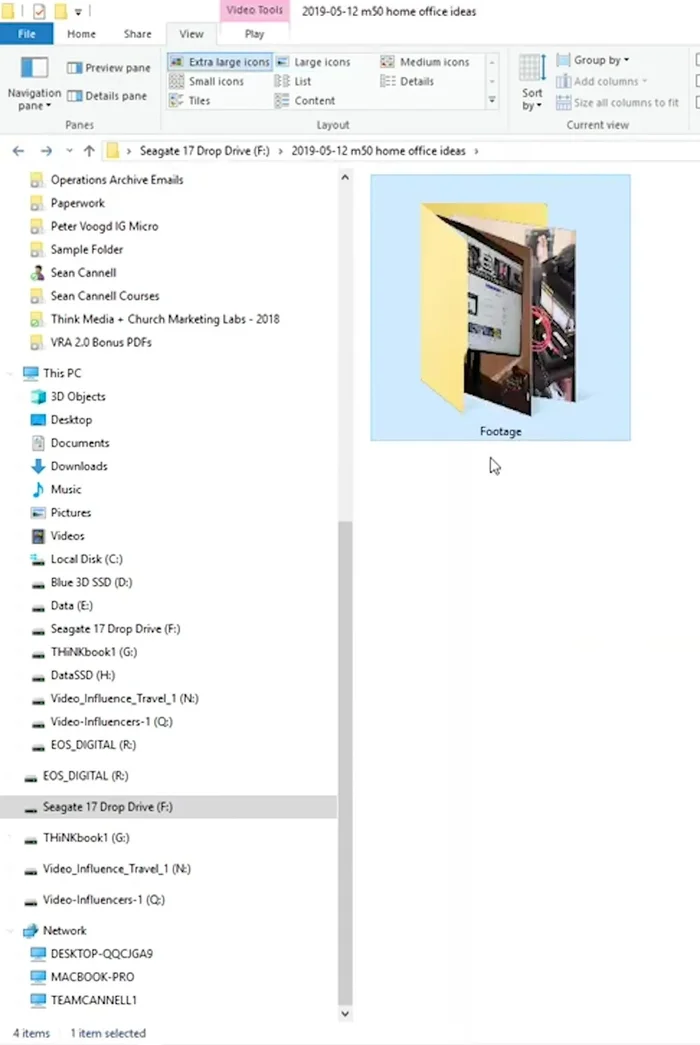Viewport: 700px width, 1045px height.
Task: Select Data (E:) drive
Action: tap(71, 606)
